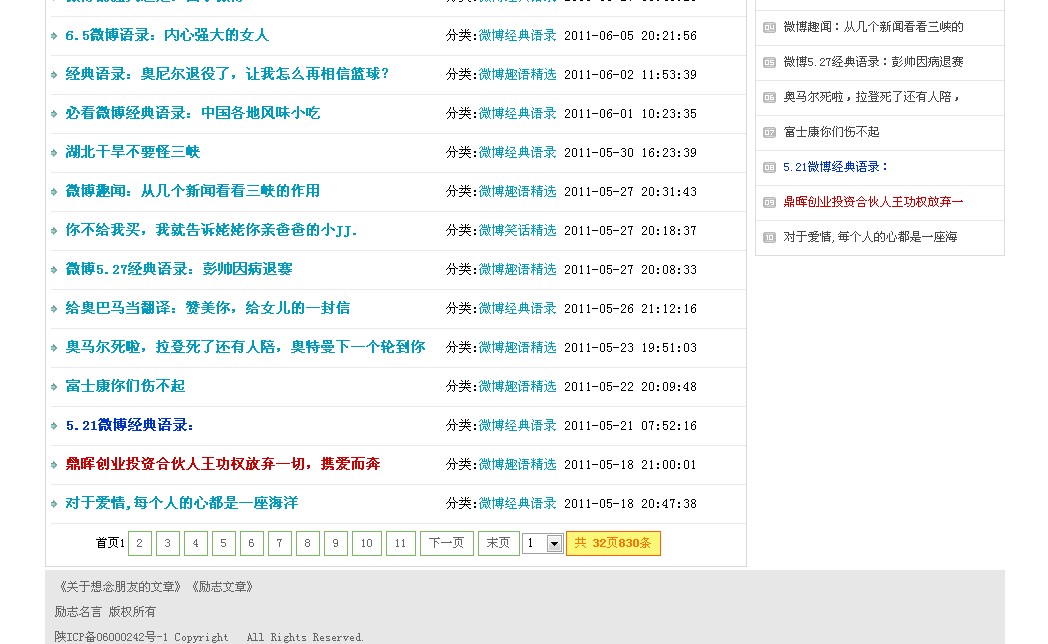The height and width of the screenshot is (644, 1048).
Task: Open article 湖北干旱不要怪三峡
Action: point(132,152)
